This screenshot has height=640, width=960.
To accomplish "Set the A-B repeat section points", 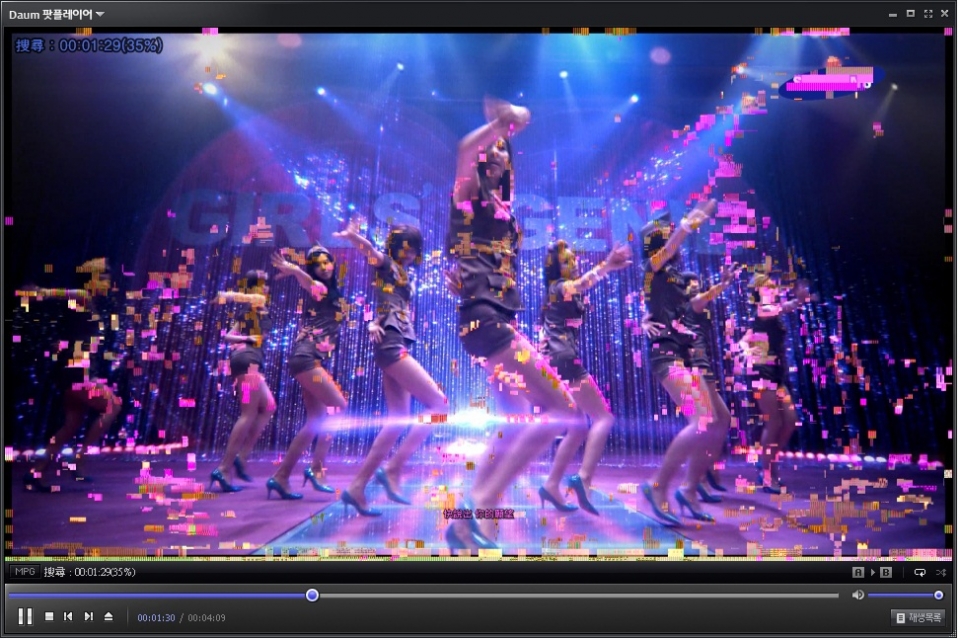I will [871, 572].
